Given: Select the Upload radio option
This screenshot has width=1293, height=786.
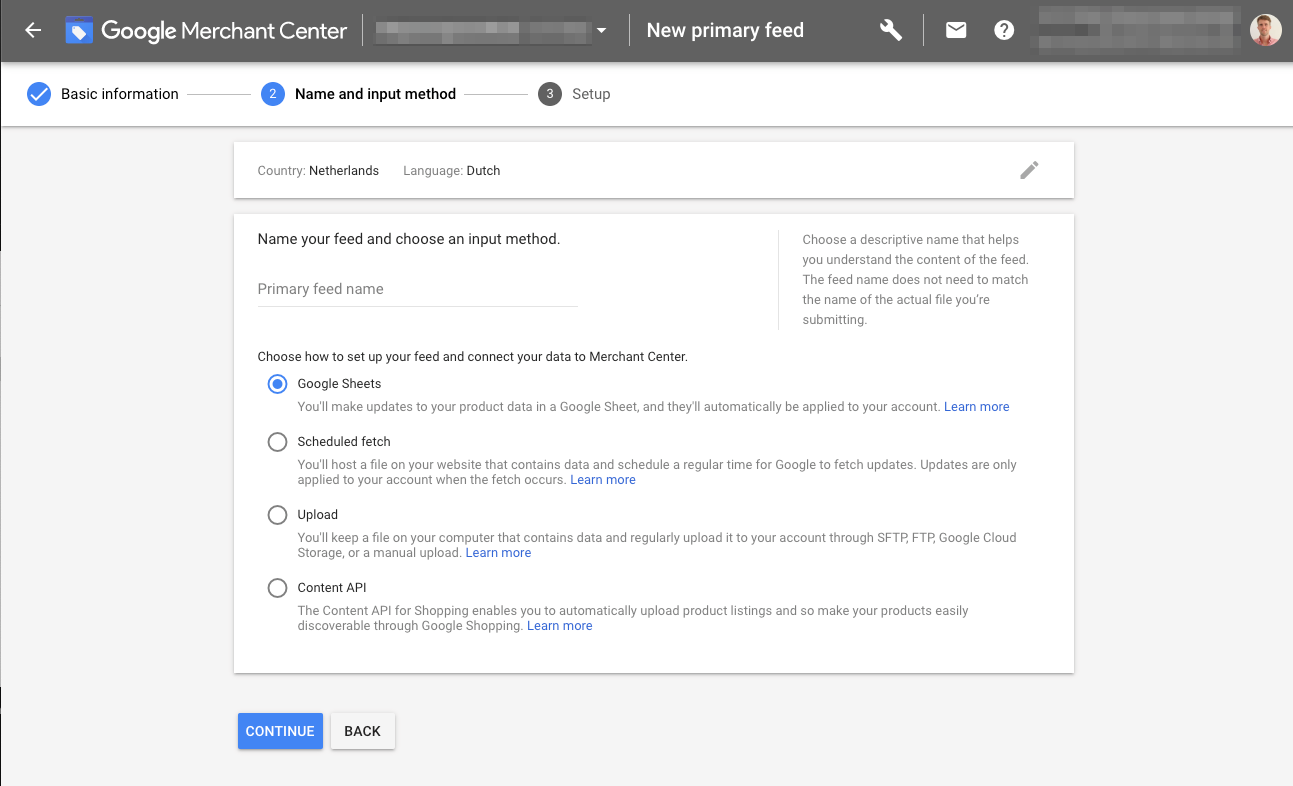Looking at the screenshot, I should [277, 515].
